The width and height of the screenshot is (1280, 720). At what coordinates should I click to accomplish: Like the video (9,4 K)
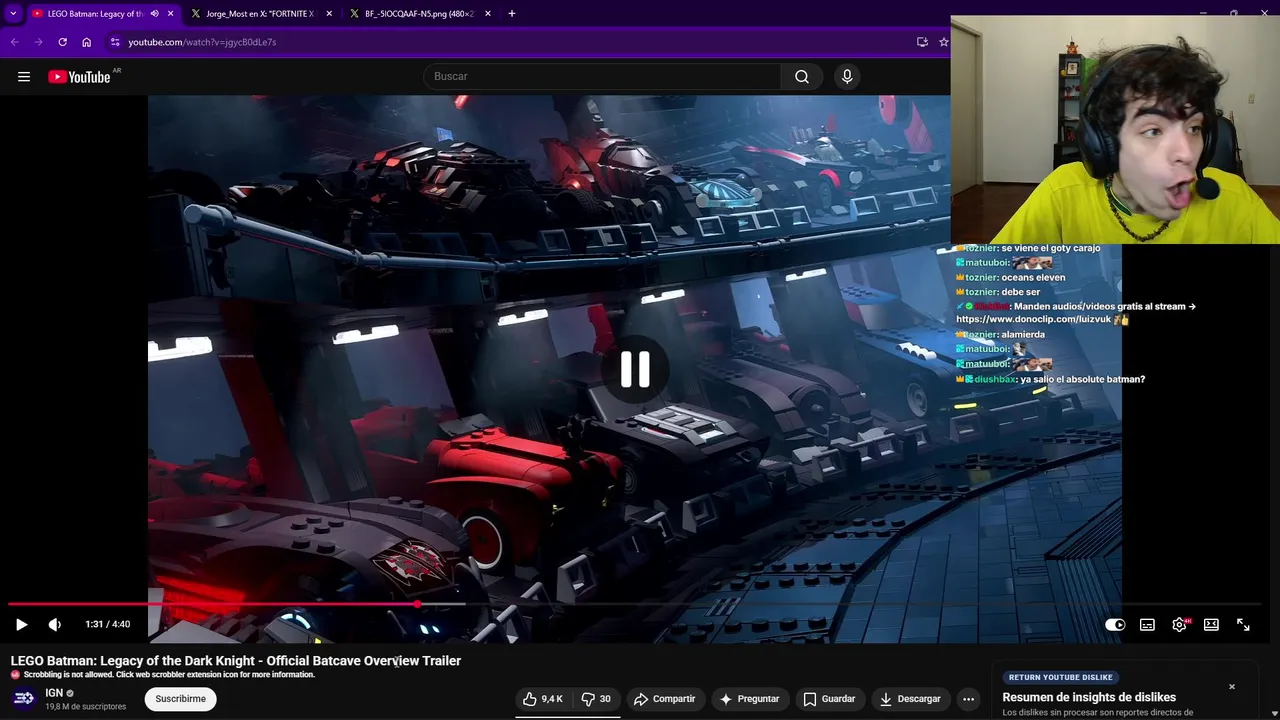click(x=544, y=699)
